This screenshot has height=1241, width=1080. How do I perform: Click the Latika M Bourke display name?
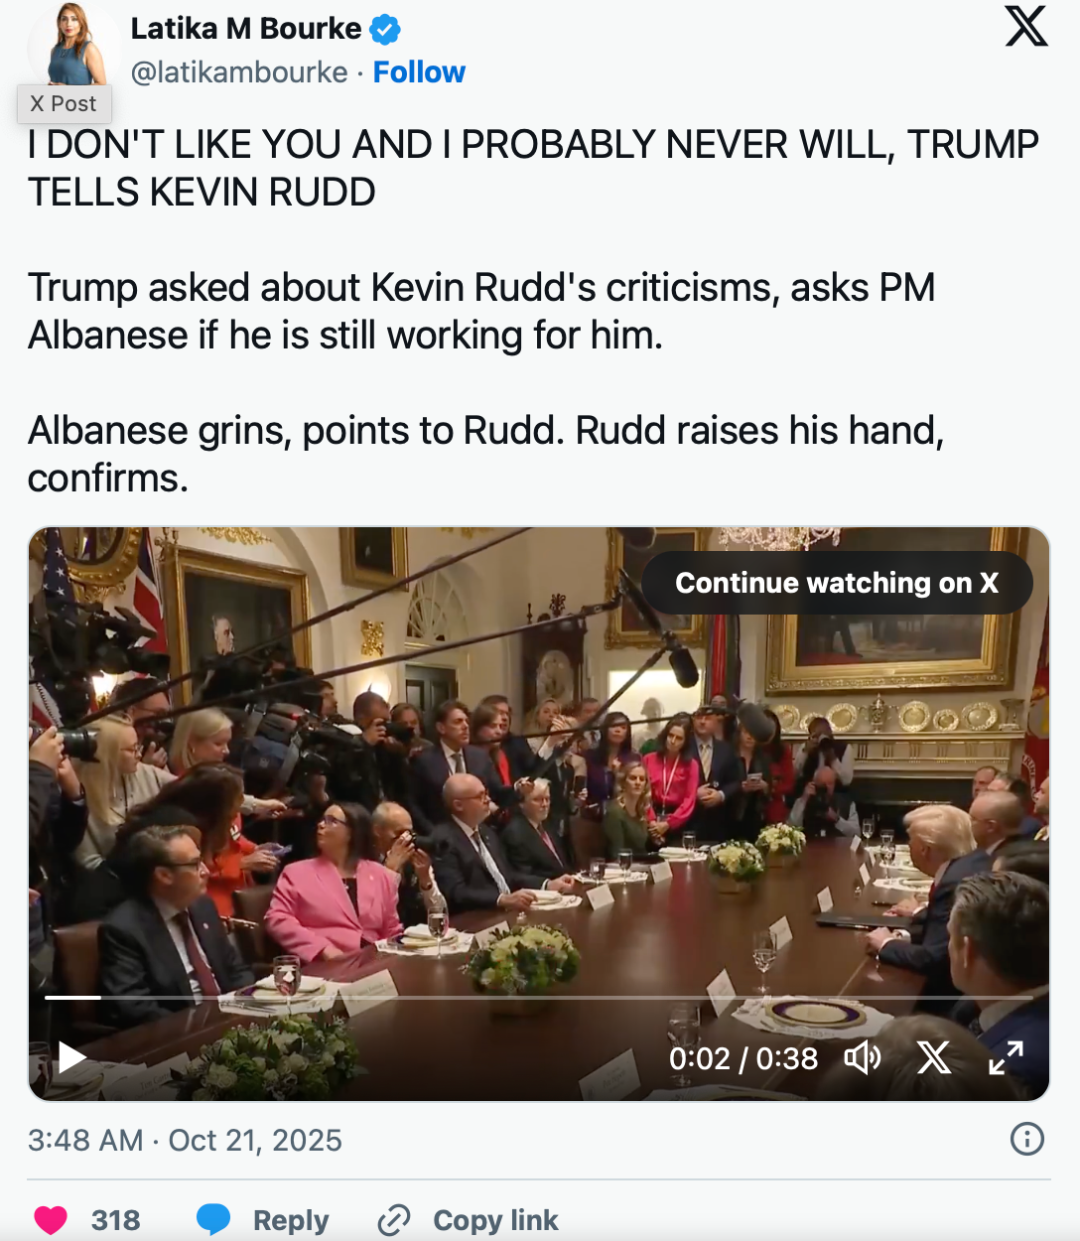(246, 29)
